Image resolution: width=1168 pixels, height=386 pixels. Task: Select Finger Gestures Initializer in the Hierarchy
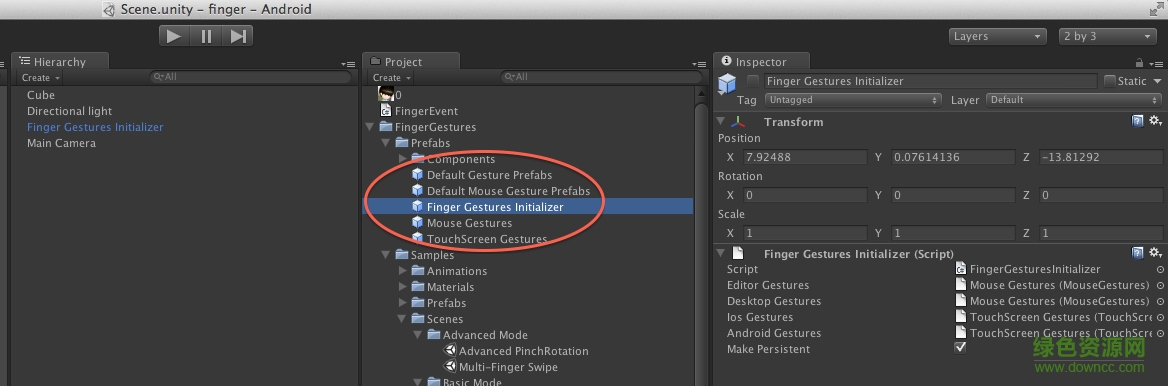[x=95, y=127]
